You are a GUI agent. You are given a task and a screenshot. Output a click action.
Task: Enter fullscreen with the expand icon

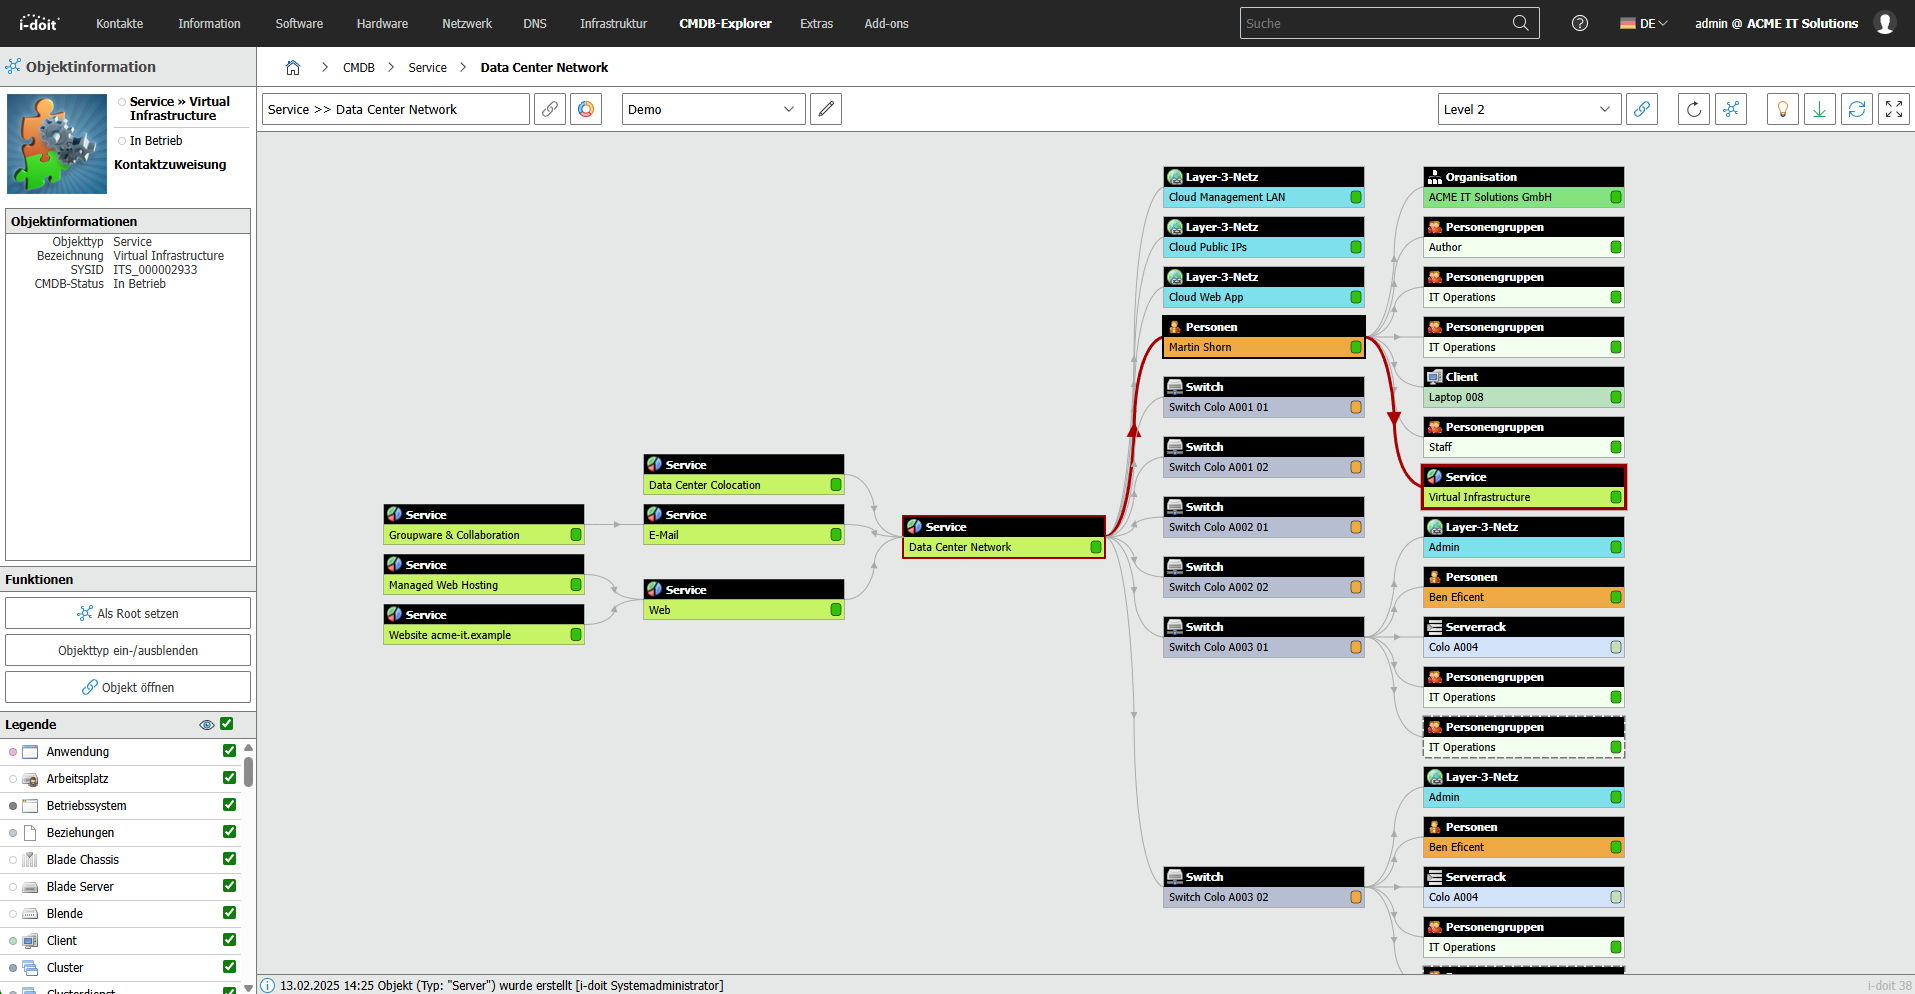pyautogui.click(x=1893, y=110)
